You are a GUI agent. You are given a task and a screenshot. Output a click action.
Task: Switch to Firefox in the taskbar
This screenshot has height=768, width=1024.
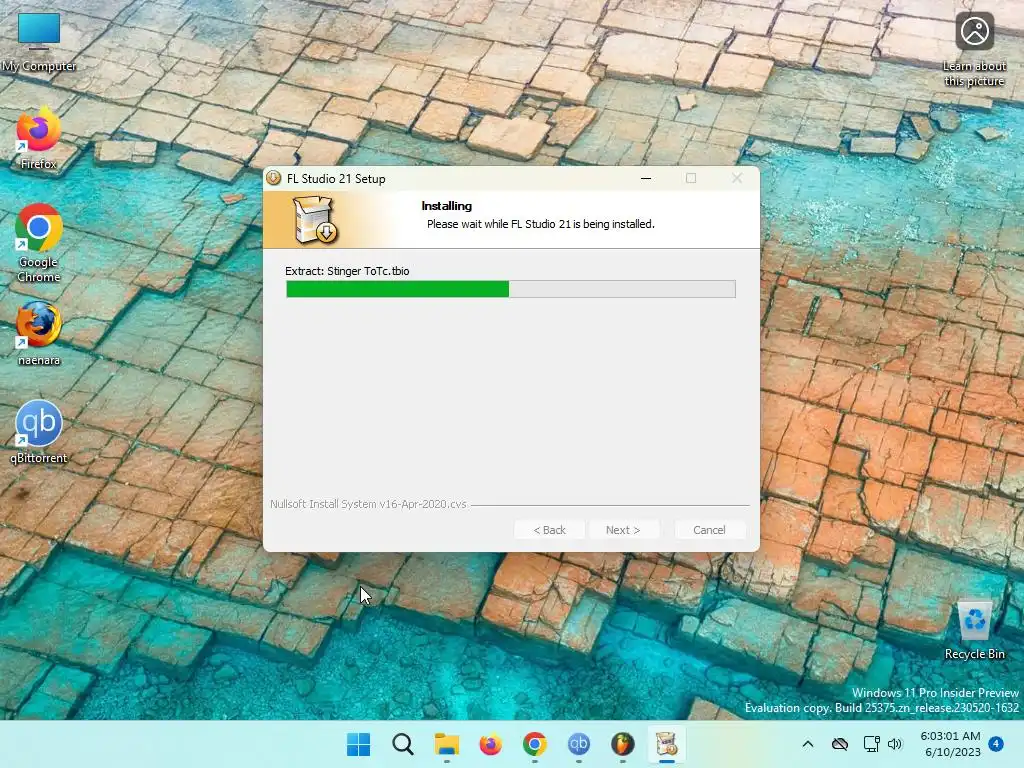click(490, 744)
